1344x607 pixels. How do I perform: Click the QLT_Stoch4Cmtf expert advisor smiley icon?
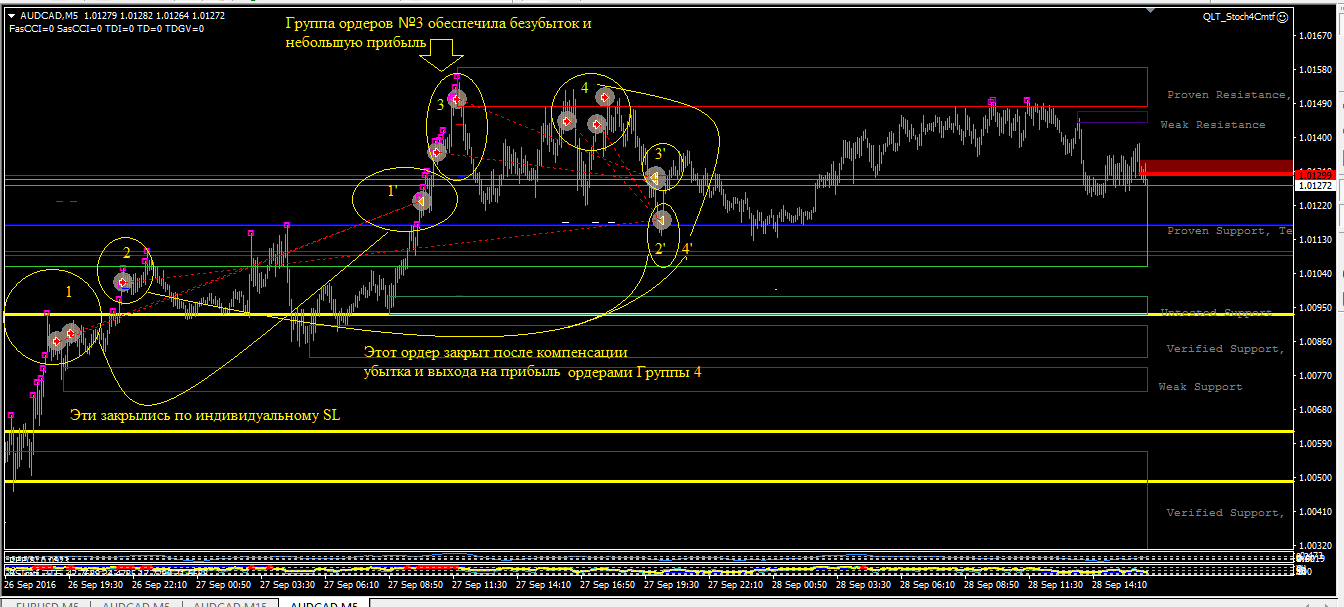[x=1283, y=16]
